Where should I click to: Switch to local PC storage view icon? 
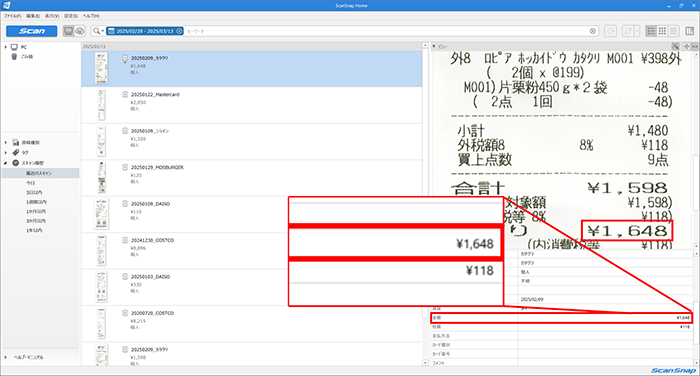tap(68, 31)
